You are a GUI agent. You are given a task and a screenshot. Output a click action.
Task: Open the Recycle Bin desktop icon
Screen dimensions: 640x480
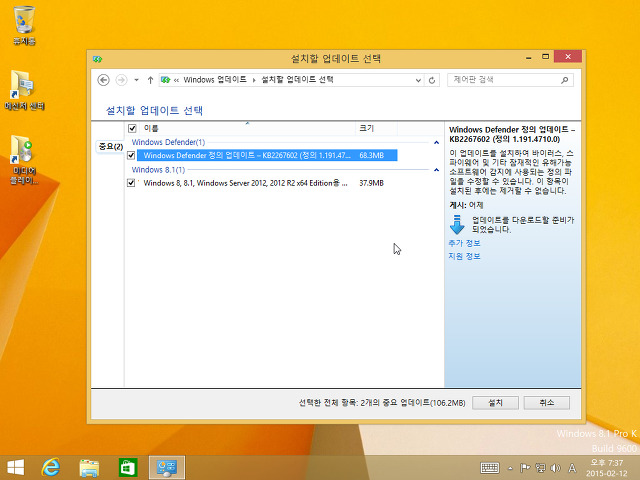pyautogui.click(x=24, y=25)
